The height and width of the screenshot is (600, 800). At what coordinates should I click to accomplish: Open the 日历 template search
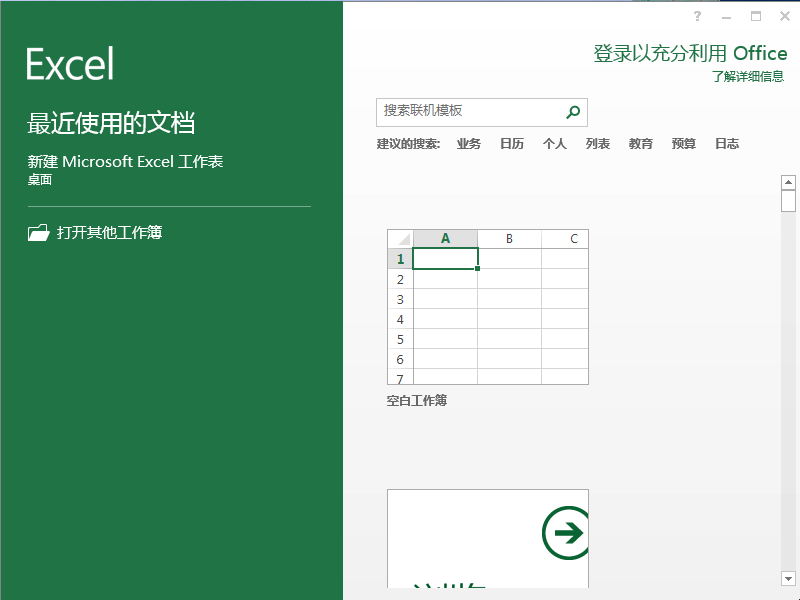[x=512, y=143]
